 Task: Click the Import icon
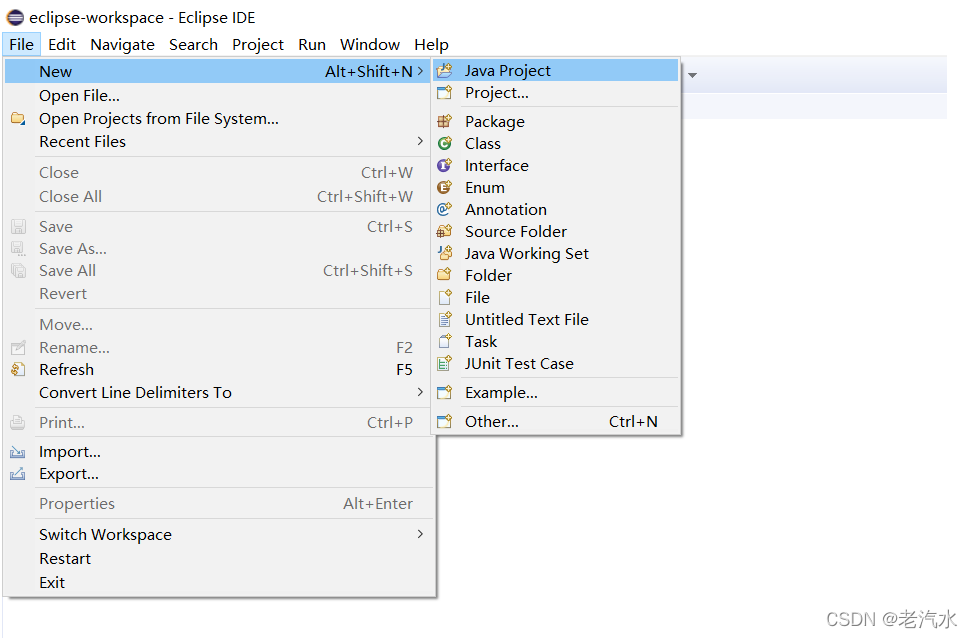pos(18,452)
